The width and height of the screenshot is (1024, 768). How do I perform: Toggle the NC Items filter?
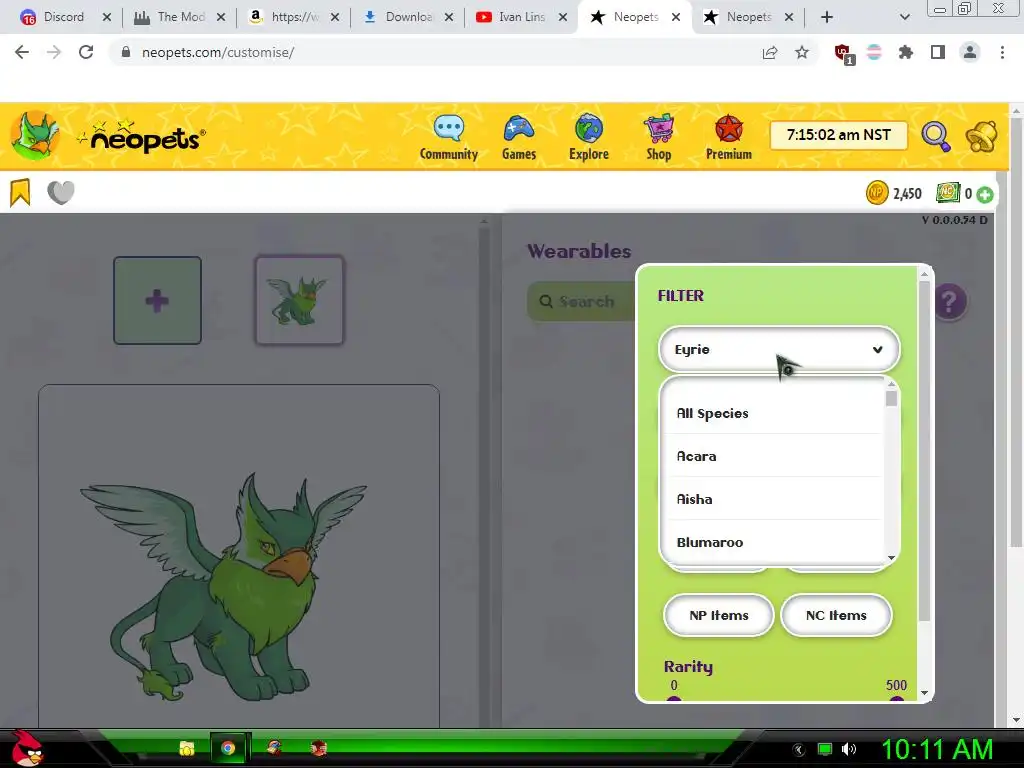[x=836, y=615]
